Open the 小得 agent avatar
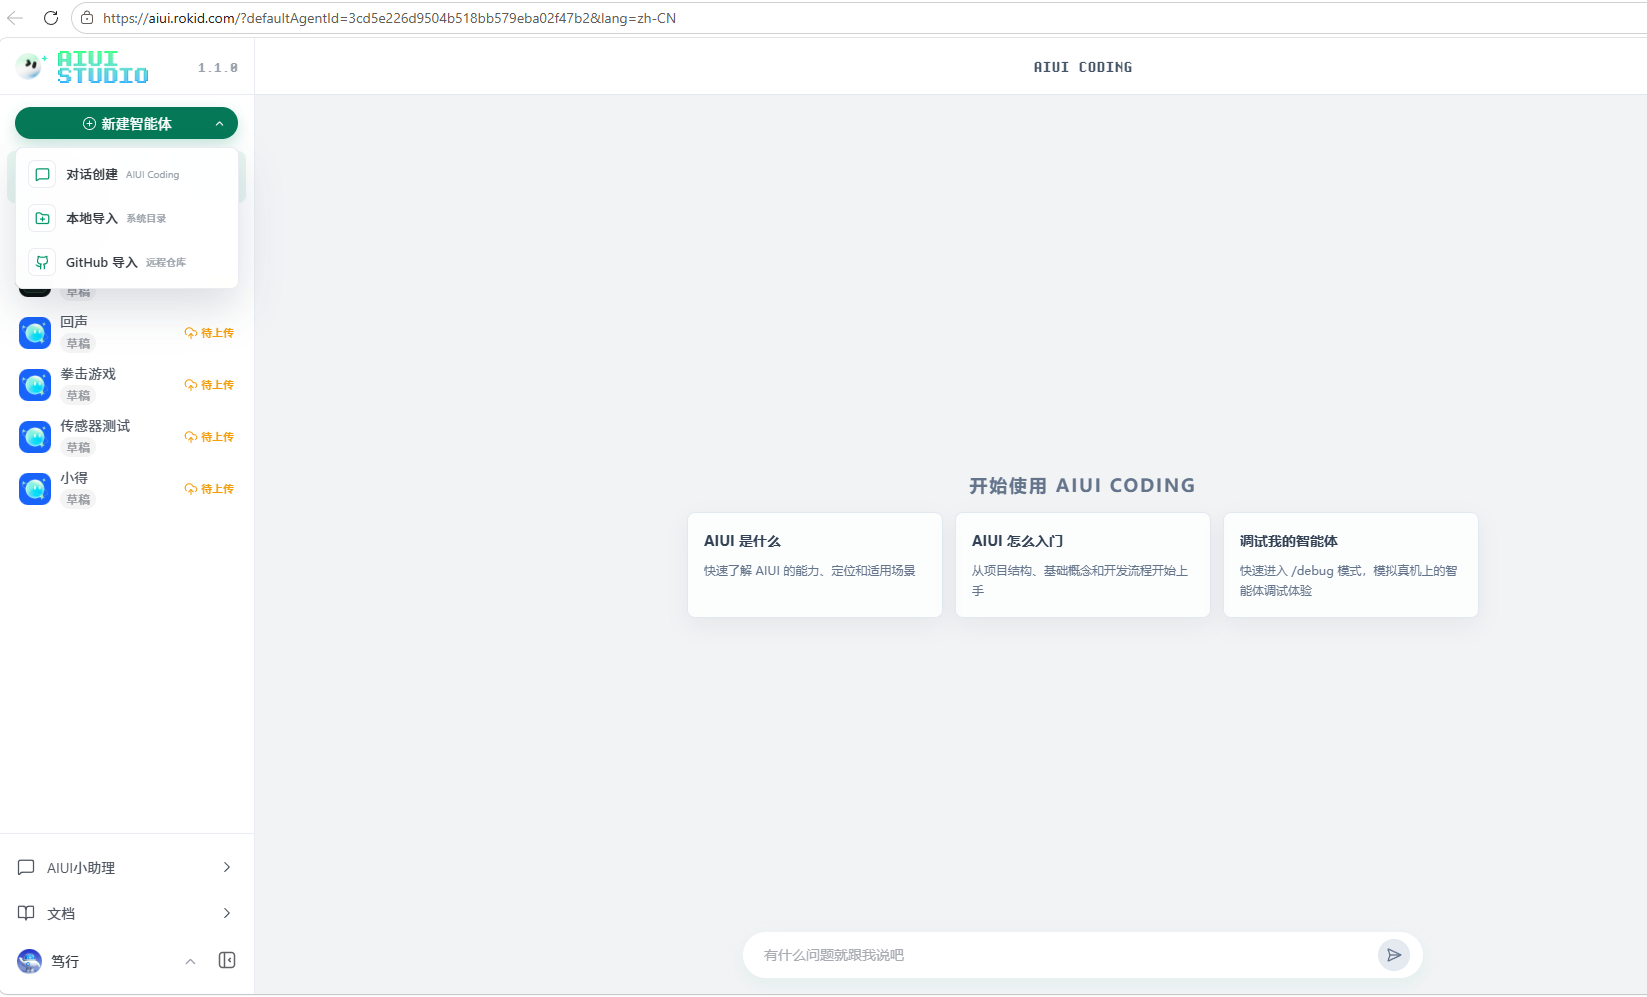The height and width of the screenshot is (997, 1647). tap(35, 489)
